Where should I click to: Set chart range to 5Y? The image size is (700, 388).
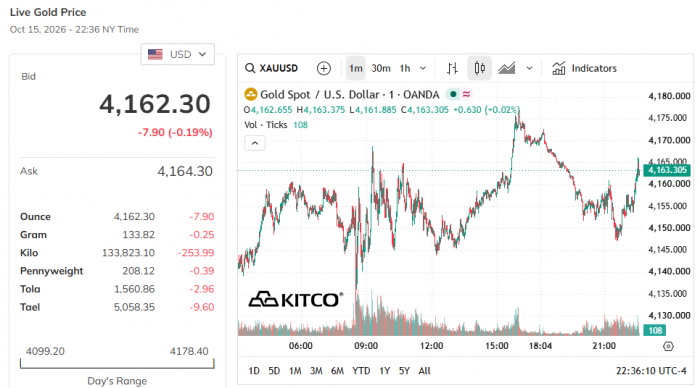click(404, 371)
